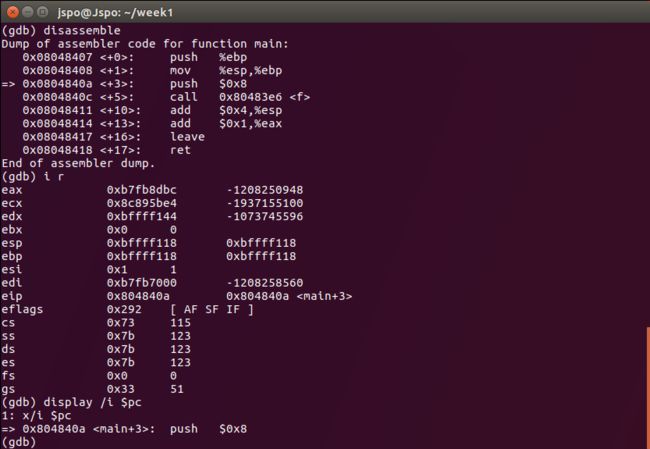Image resolution: width=650 pixels, height=449 pixels.
Task: Minimize the terminal window
Action: (x=27, y=12)
